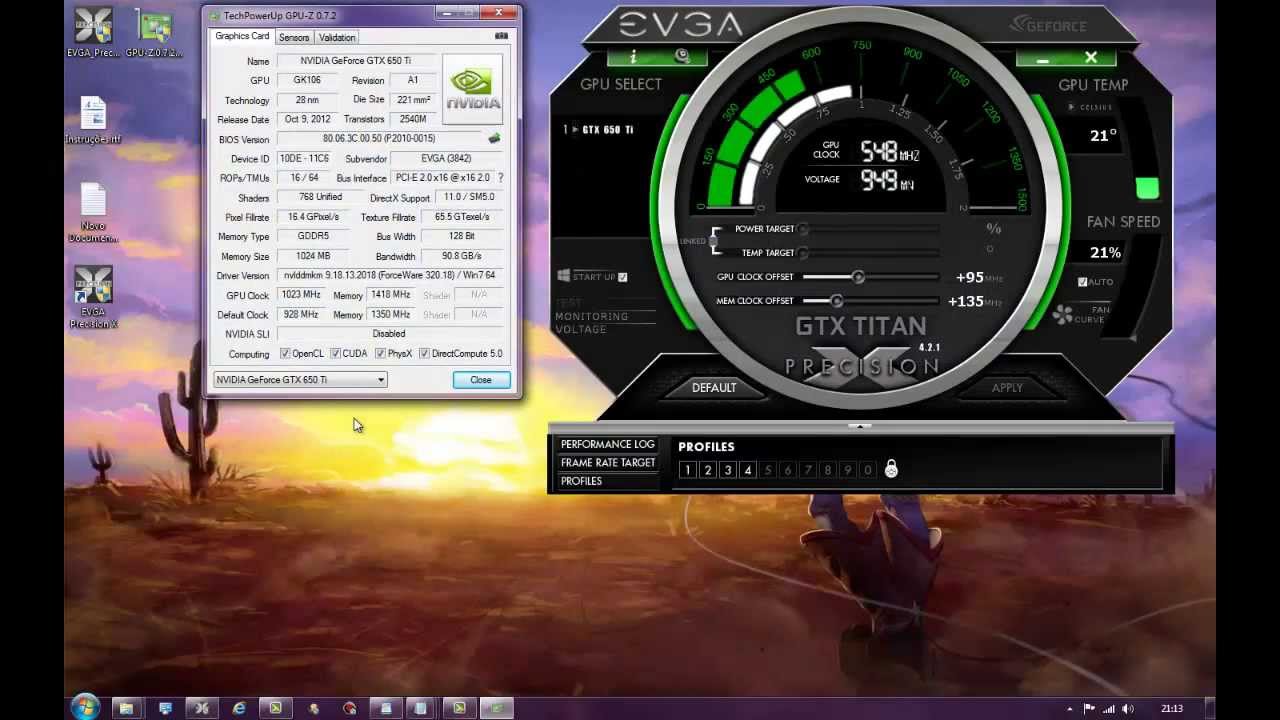Click the Mem Clock Offset slider
Image resolution: width=1280 pixels, height=720 pixels.
pyautogui.click(x=870, y=301)
